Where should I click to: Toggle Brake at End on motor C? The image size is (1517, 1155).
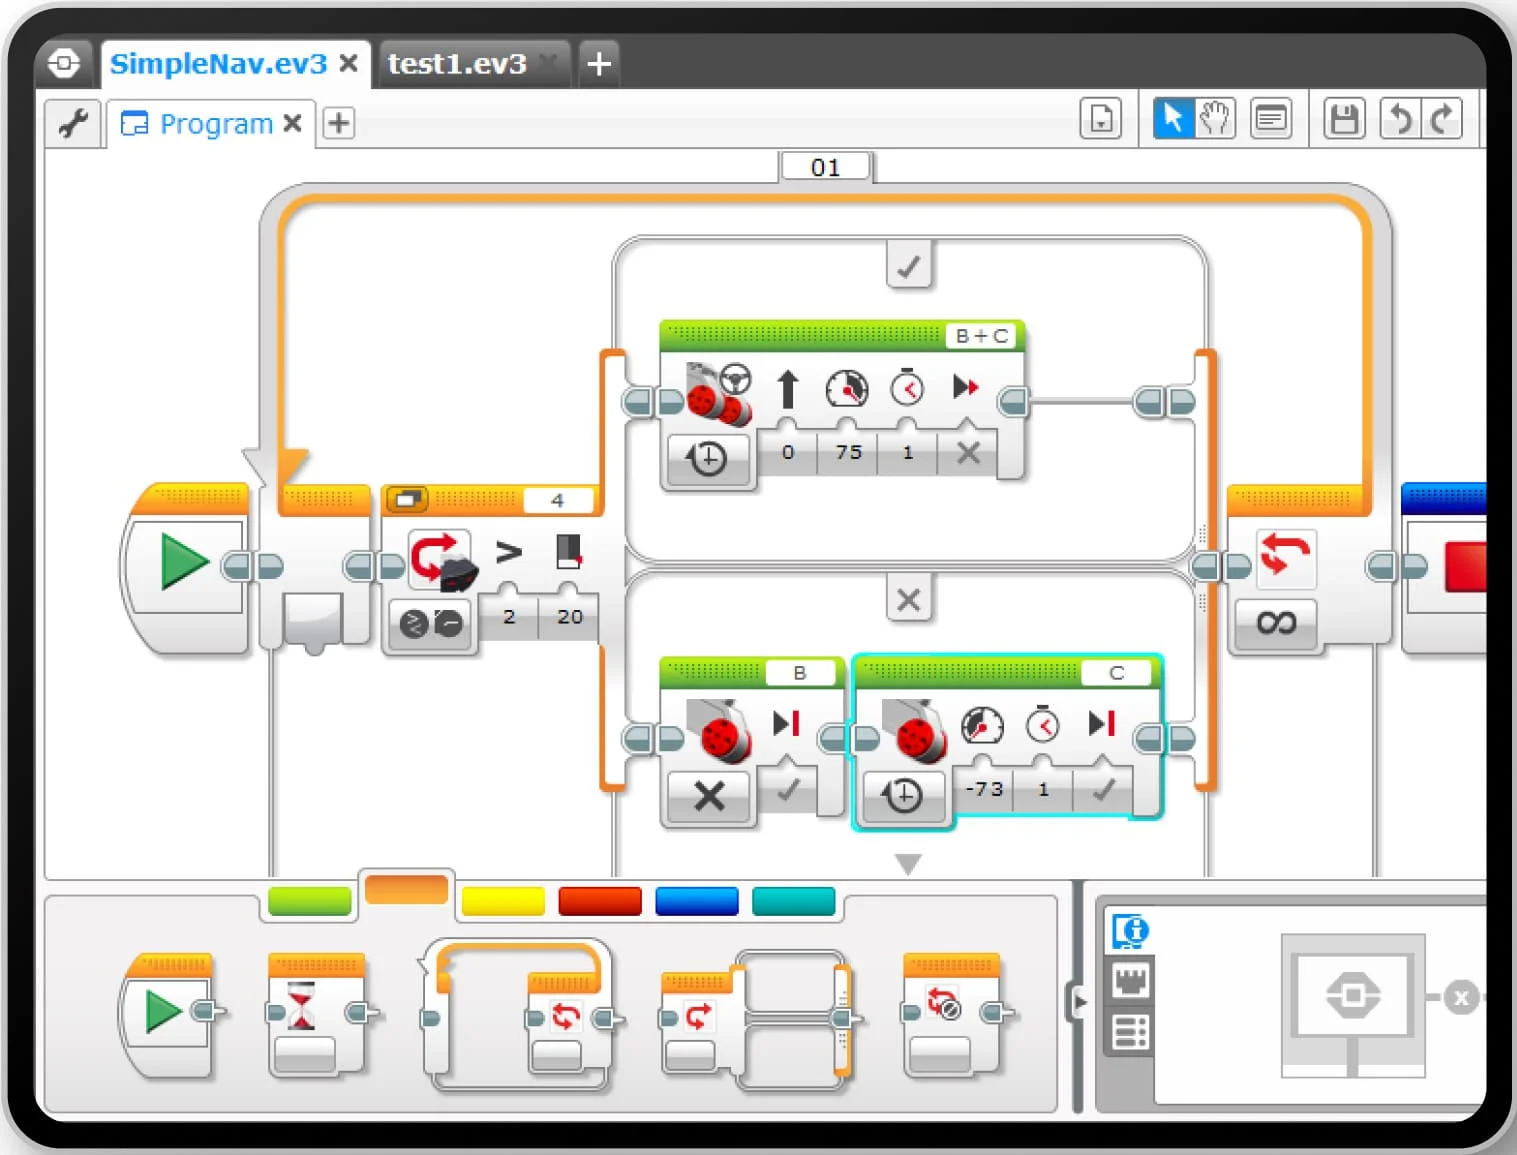pos(1103,790)
